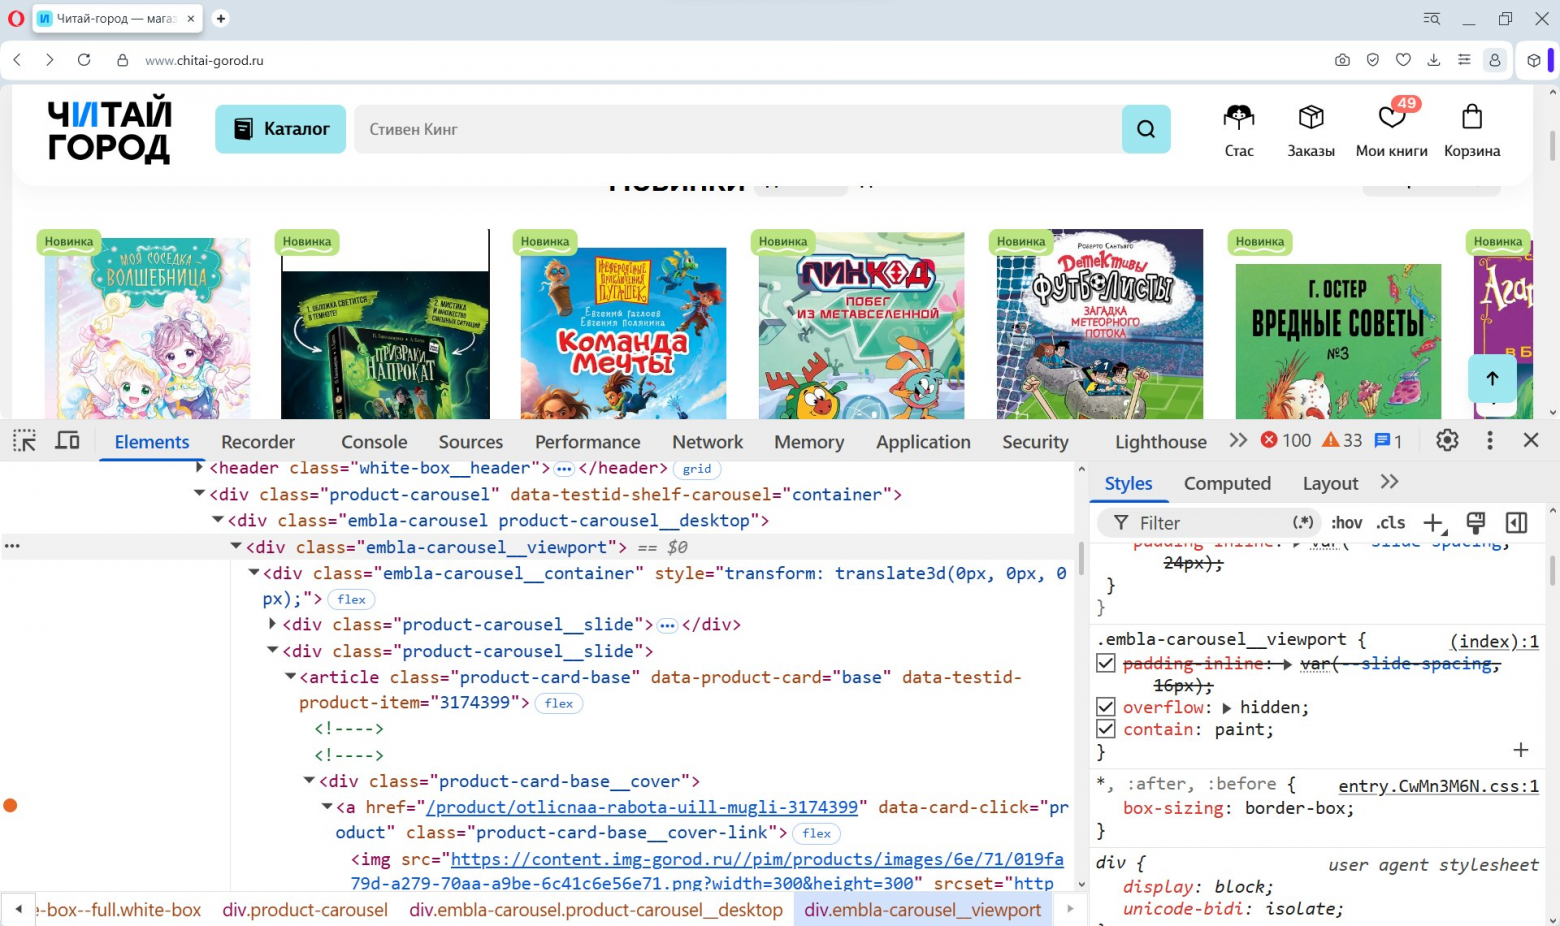Click the site search field
Screen dimensions: 1560x926
(x=737, y=129)
